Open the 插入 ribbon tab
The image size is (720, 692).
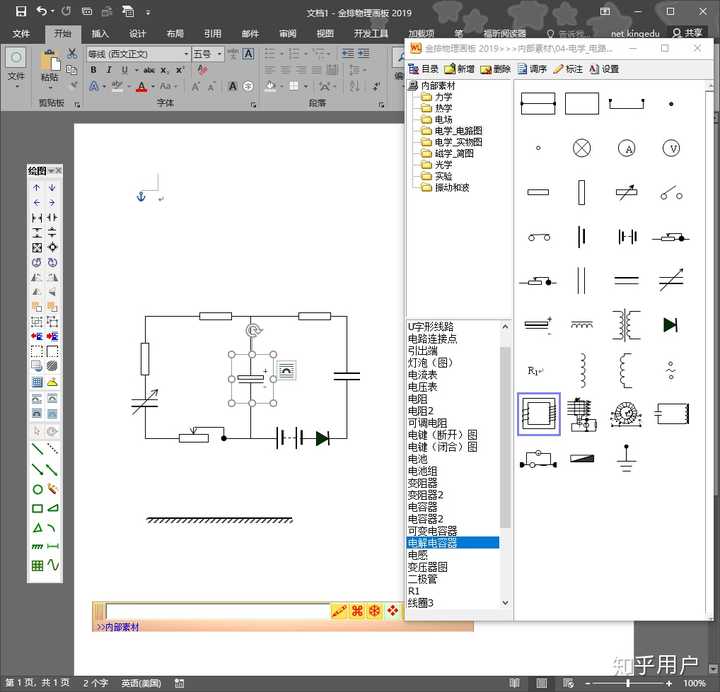[x=100, y=34]
